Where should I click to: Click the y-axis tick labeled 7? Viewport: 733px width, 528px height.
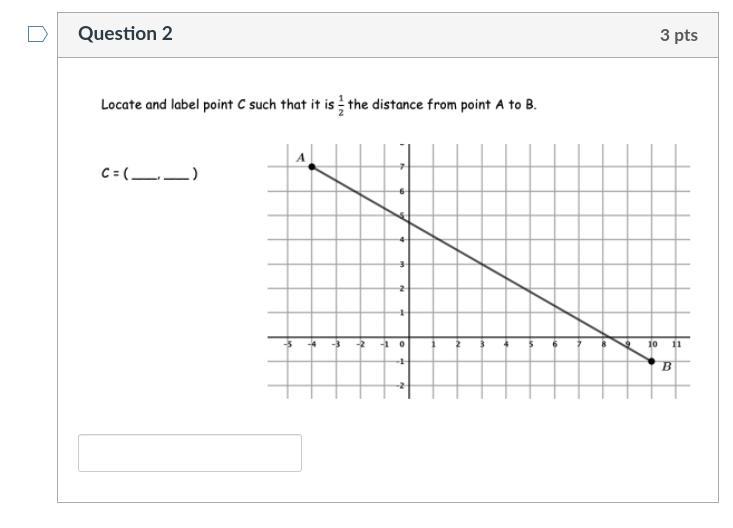pyautogui.click(x=402, y=166)
